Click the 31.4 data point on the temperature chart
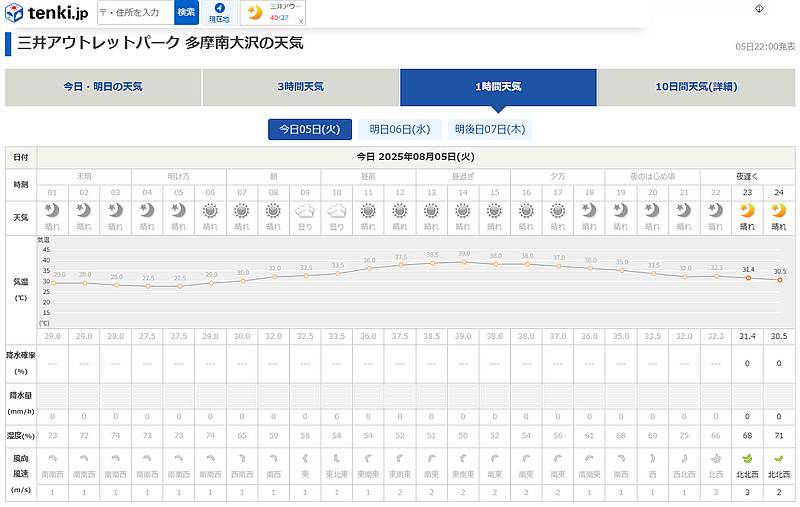Screen dimensions: 800x507 pyautogui.click(x=748, y=278)
